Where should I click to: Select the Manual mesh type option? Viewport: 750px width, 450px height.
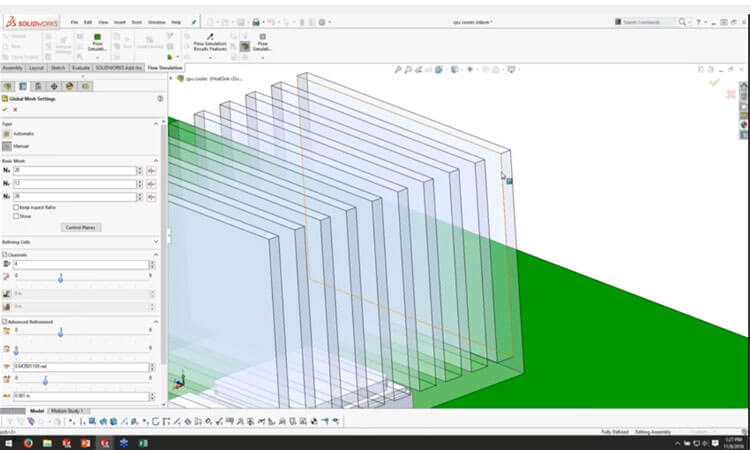8,146
